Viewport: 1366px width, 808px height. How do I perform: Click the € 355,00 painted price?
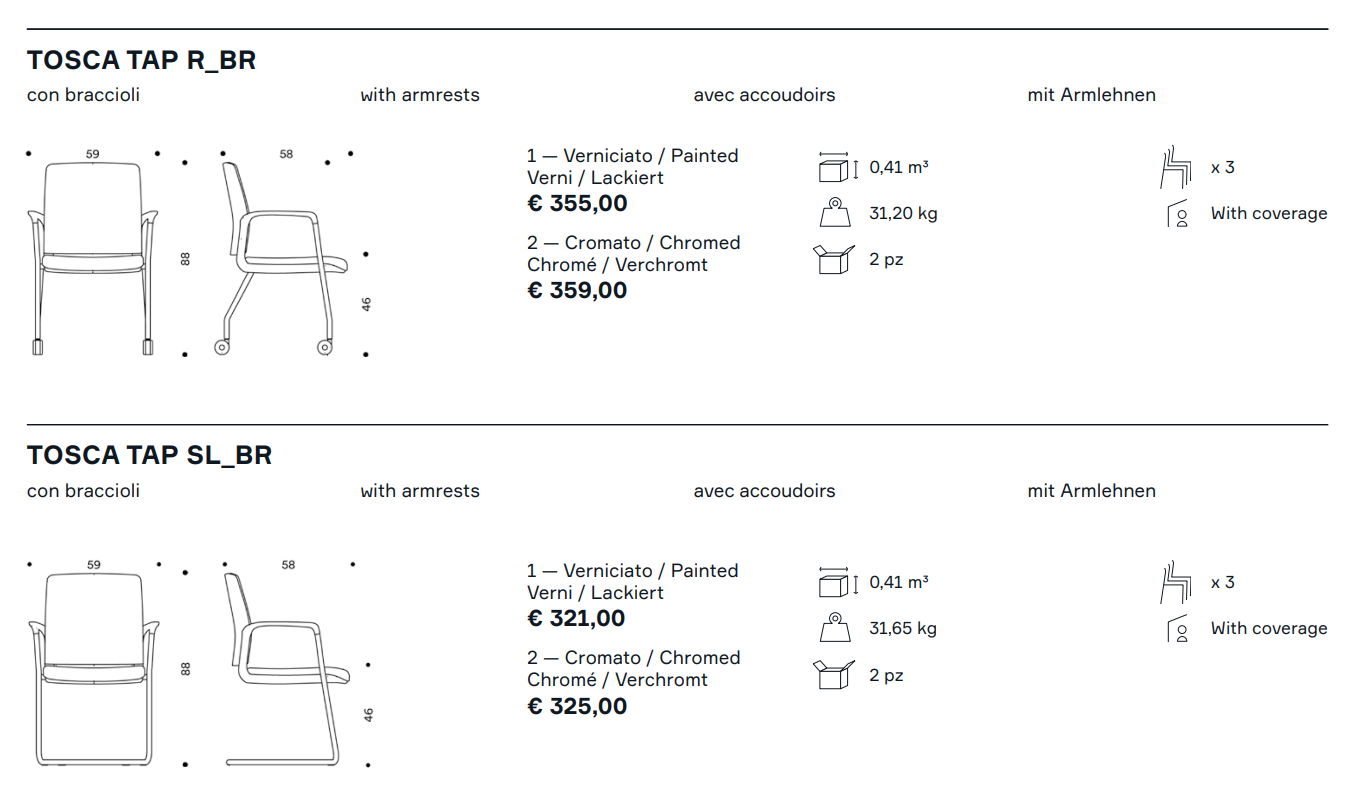pos(577,204)
